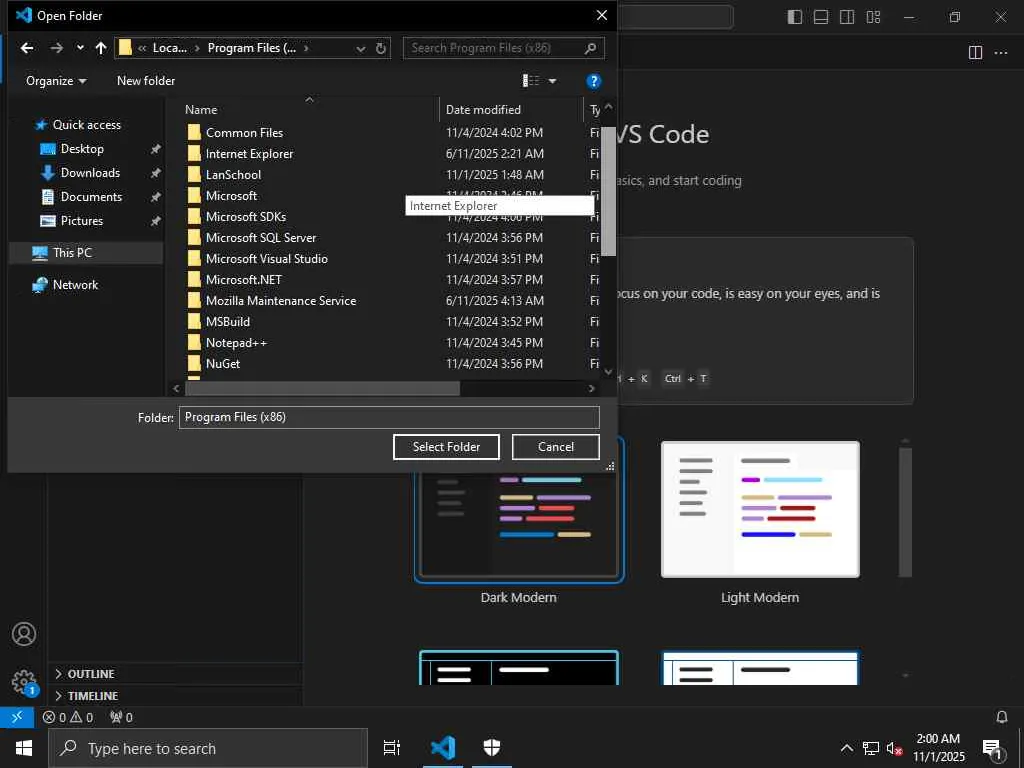
Task: Click the forward navigation arrow
Action: (57, 48)
